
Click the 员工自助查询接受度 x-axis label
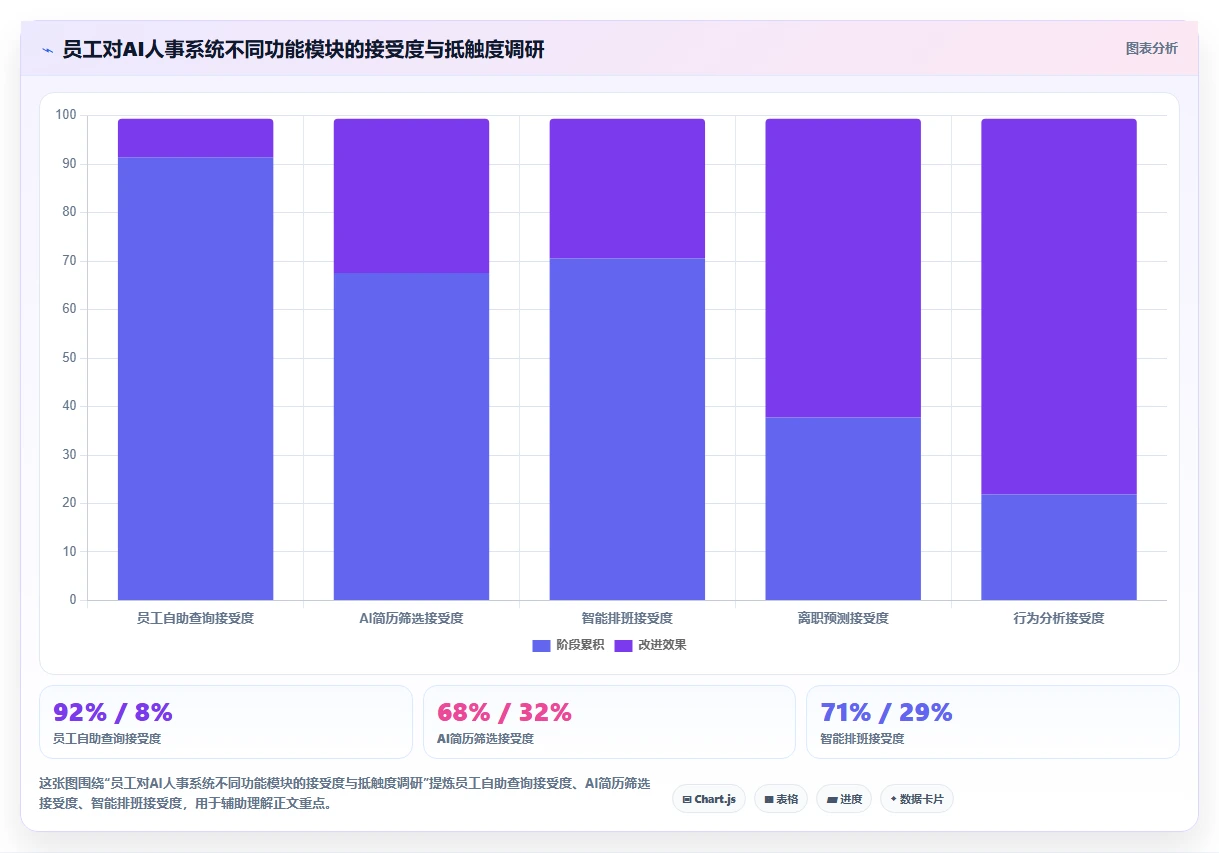click(x=195, y=619)
